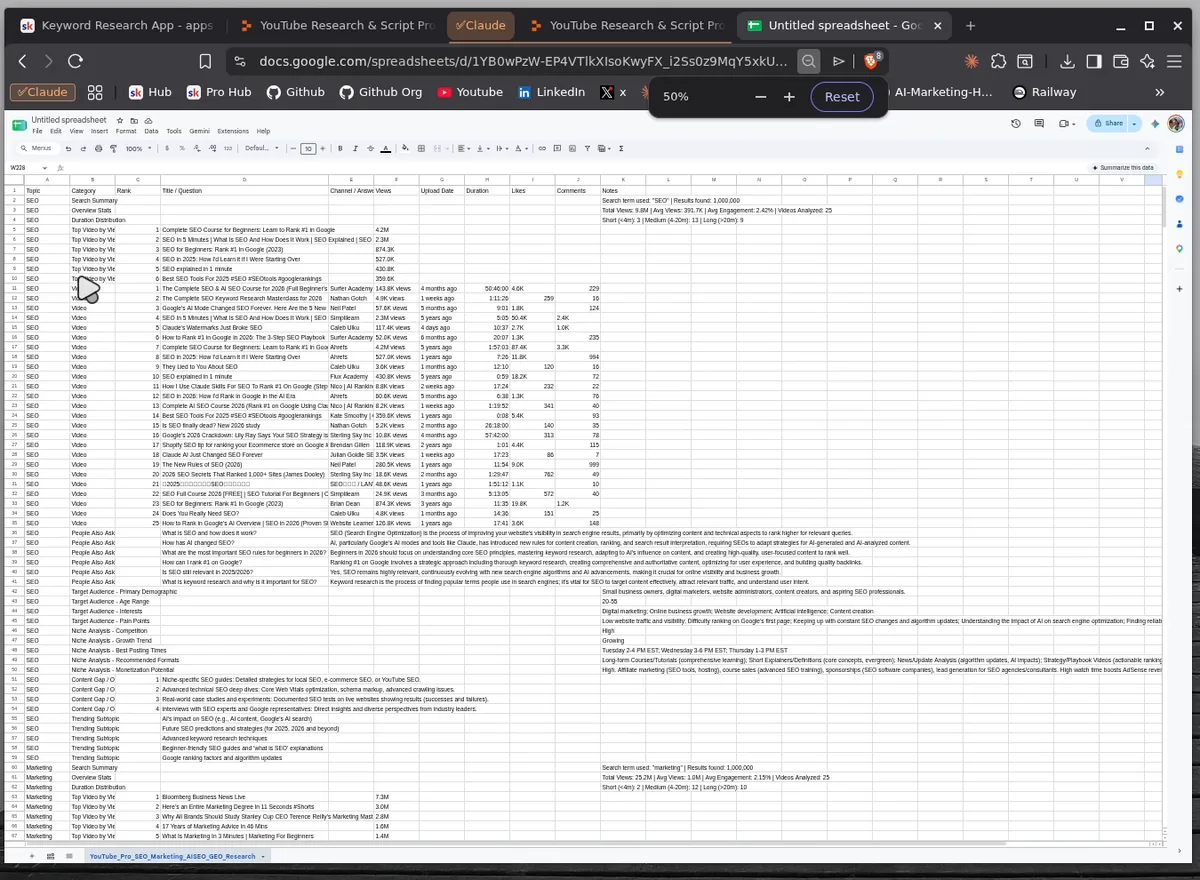
Task: Collapse the toolbar with the chevron
Action: [1147, 149]
